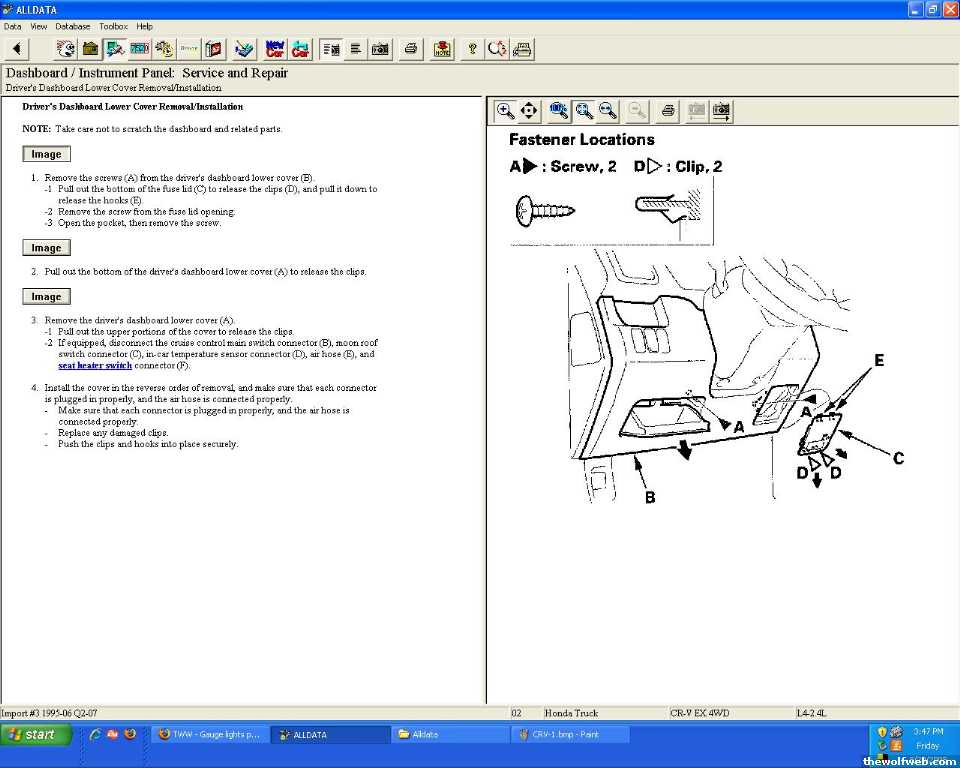Screen dimensions: 960x768
Task: Set diagram zoom to 100%
Action: pyautogui.click(x=558, y=110)
